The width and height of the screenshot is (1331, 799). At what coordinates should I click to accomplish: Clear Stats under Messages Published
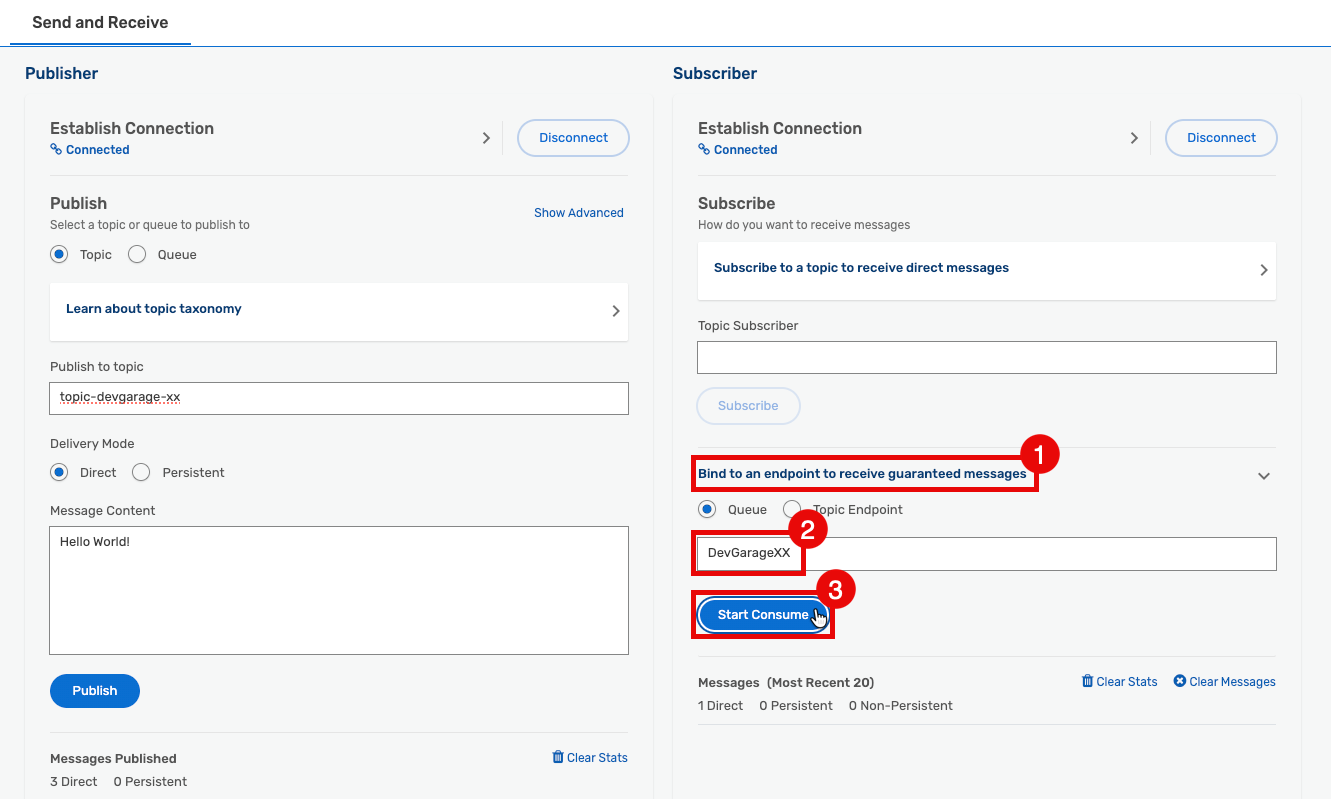coord(597,758)
